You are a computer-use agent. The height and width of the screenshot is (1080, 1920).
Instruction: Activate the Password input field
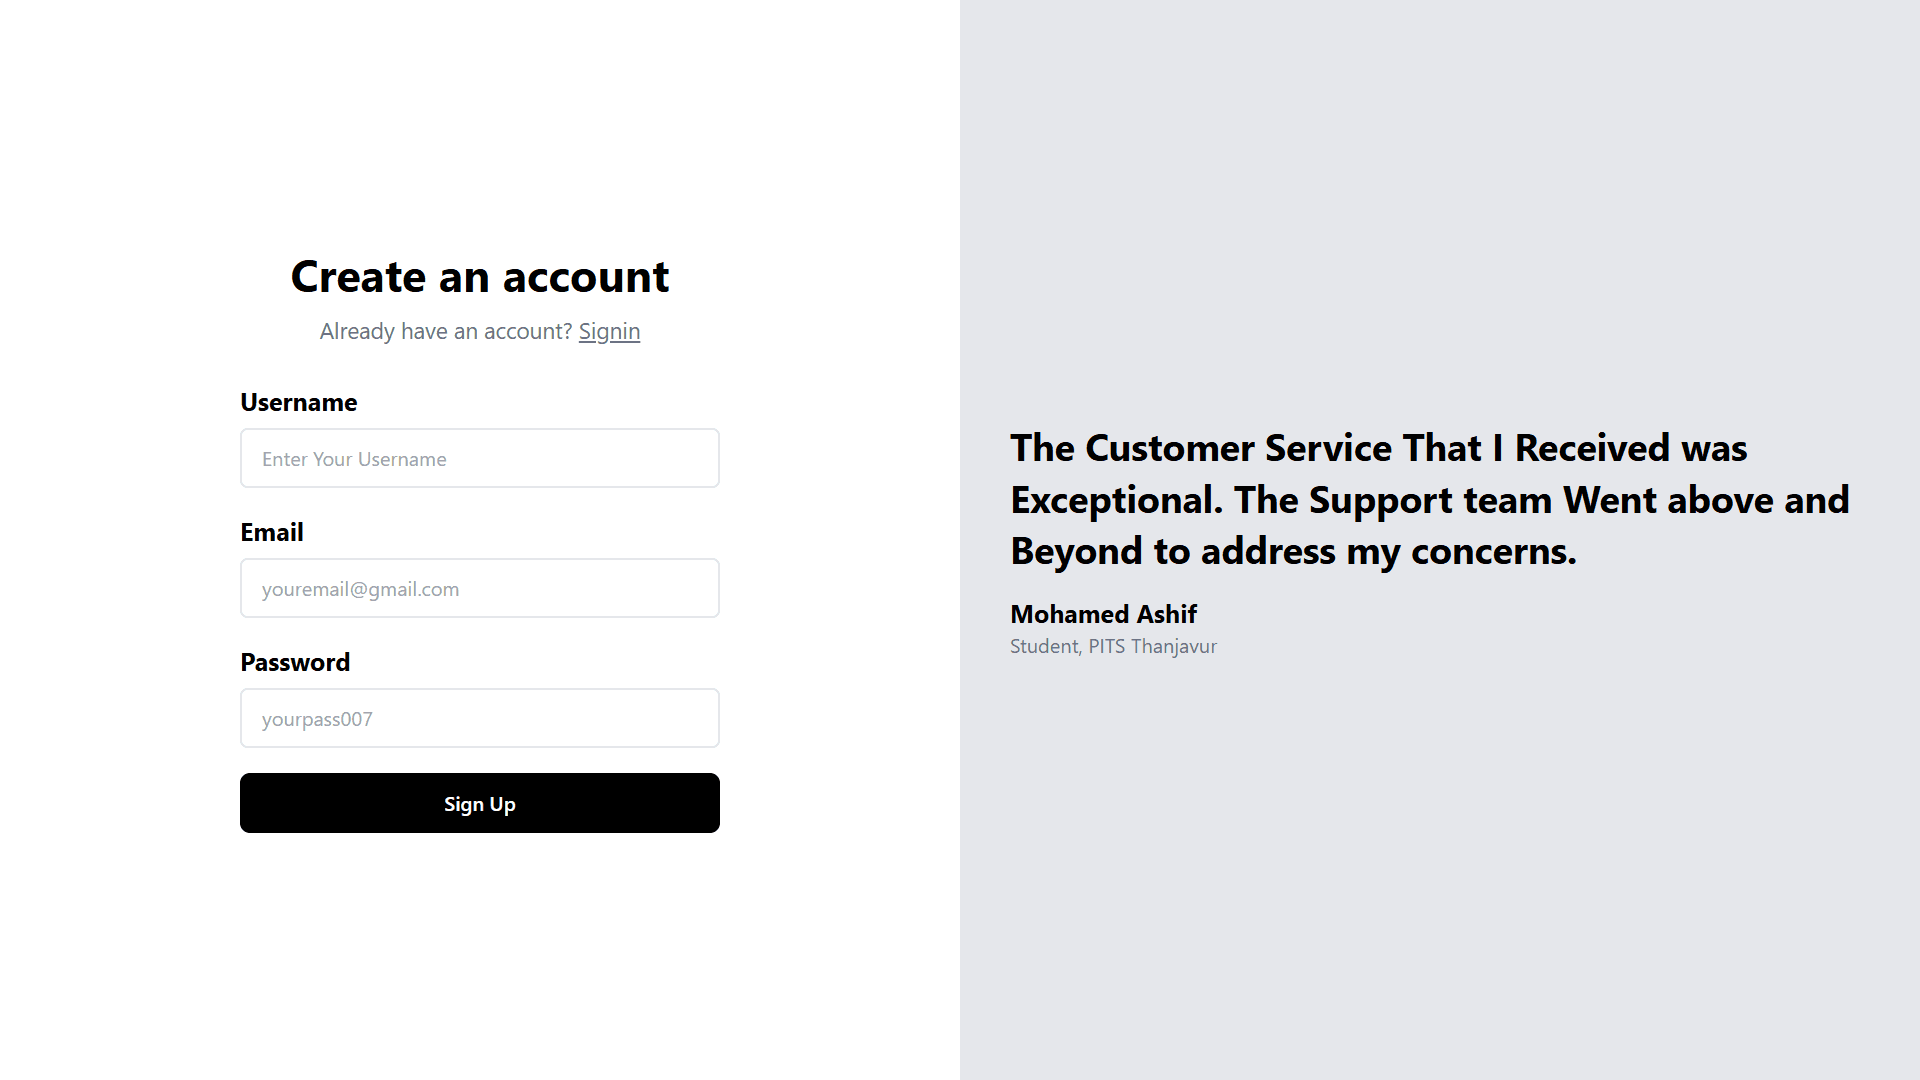tap(480, 718)
